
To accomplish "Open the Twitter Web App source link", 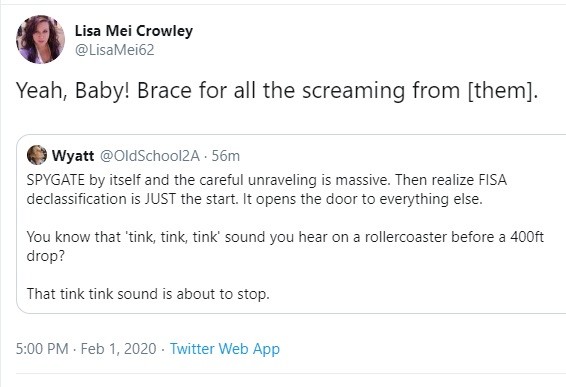I will (225, 349).
